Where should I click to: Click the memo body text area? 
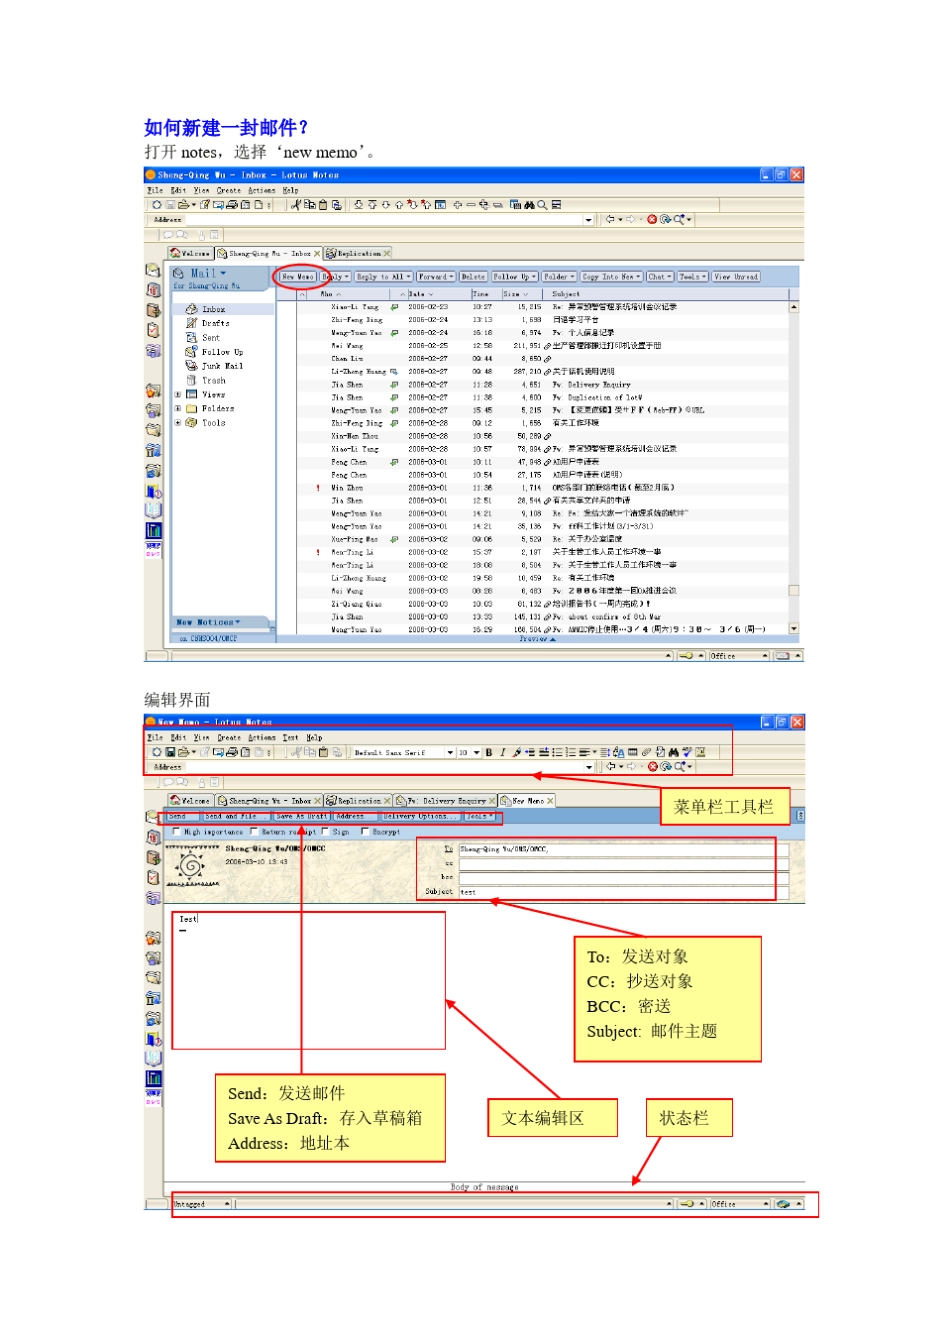pyautogui.click(x=309, y=980)
